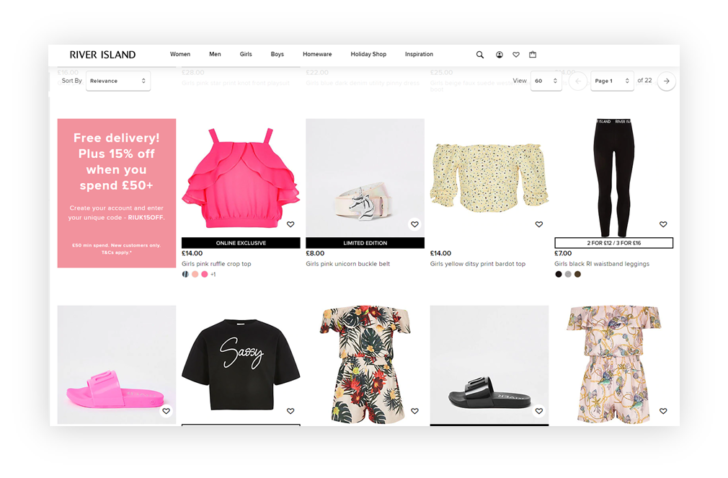
Task: Open the pink ruffle crop top image
Action: pyautogui.click(x=240, y=178)
